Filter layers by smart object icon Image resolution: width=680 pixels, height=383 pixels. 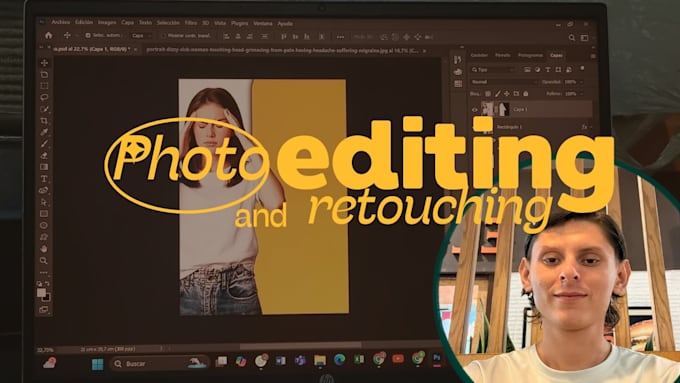[x=569, y=69]
